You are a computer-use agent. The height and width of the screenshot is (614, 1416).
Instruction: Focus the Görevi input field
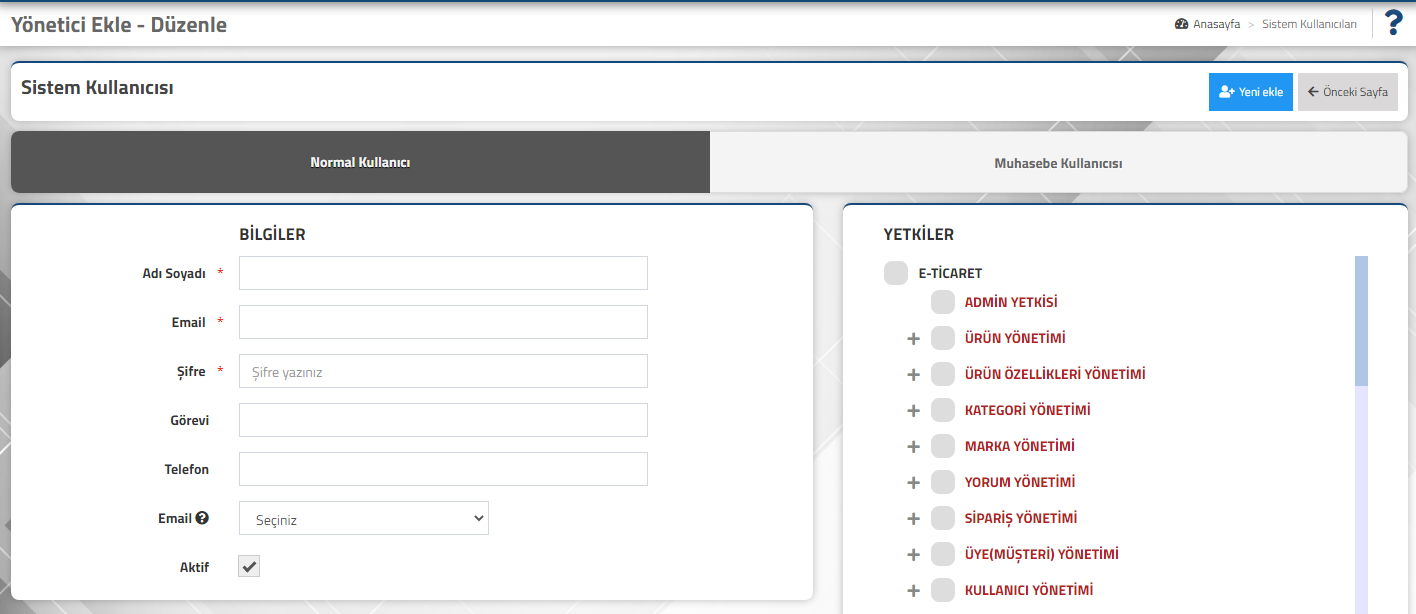443,420
